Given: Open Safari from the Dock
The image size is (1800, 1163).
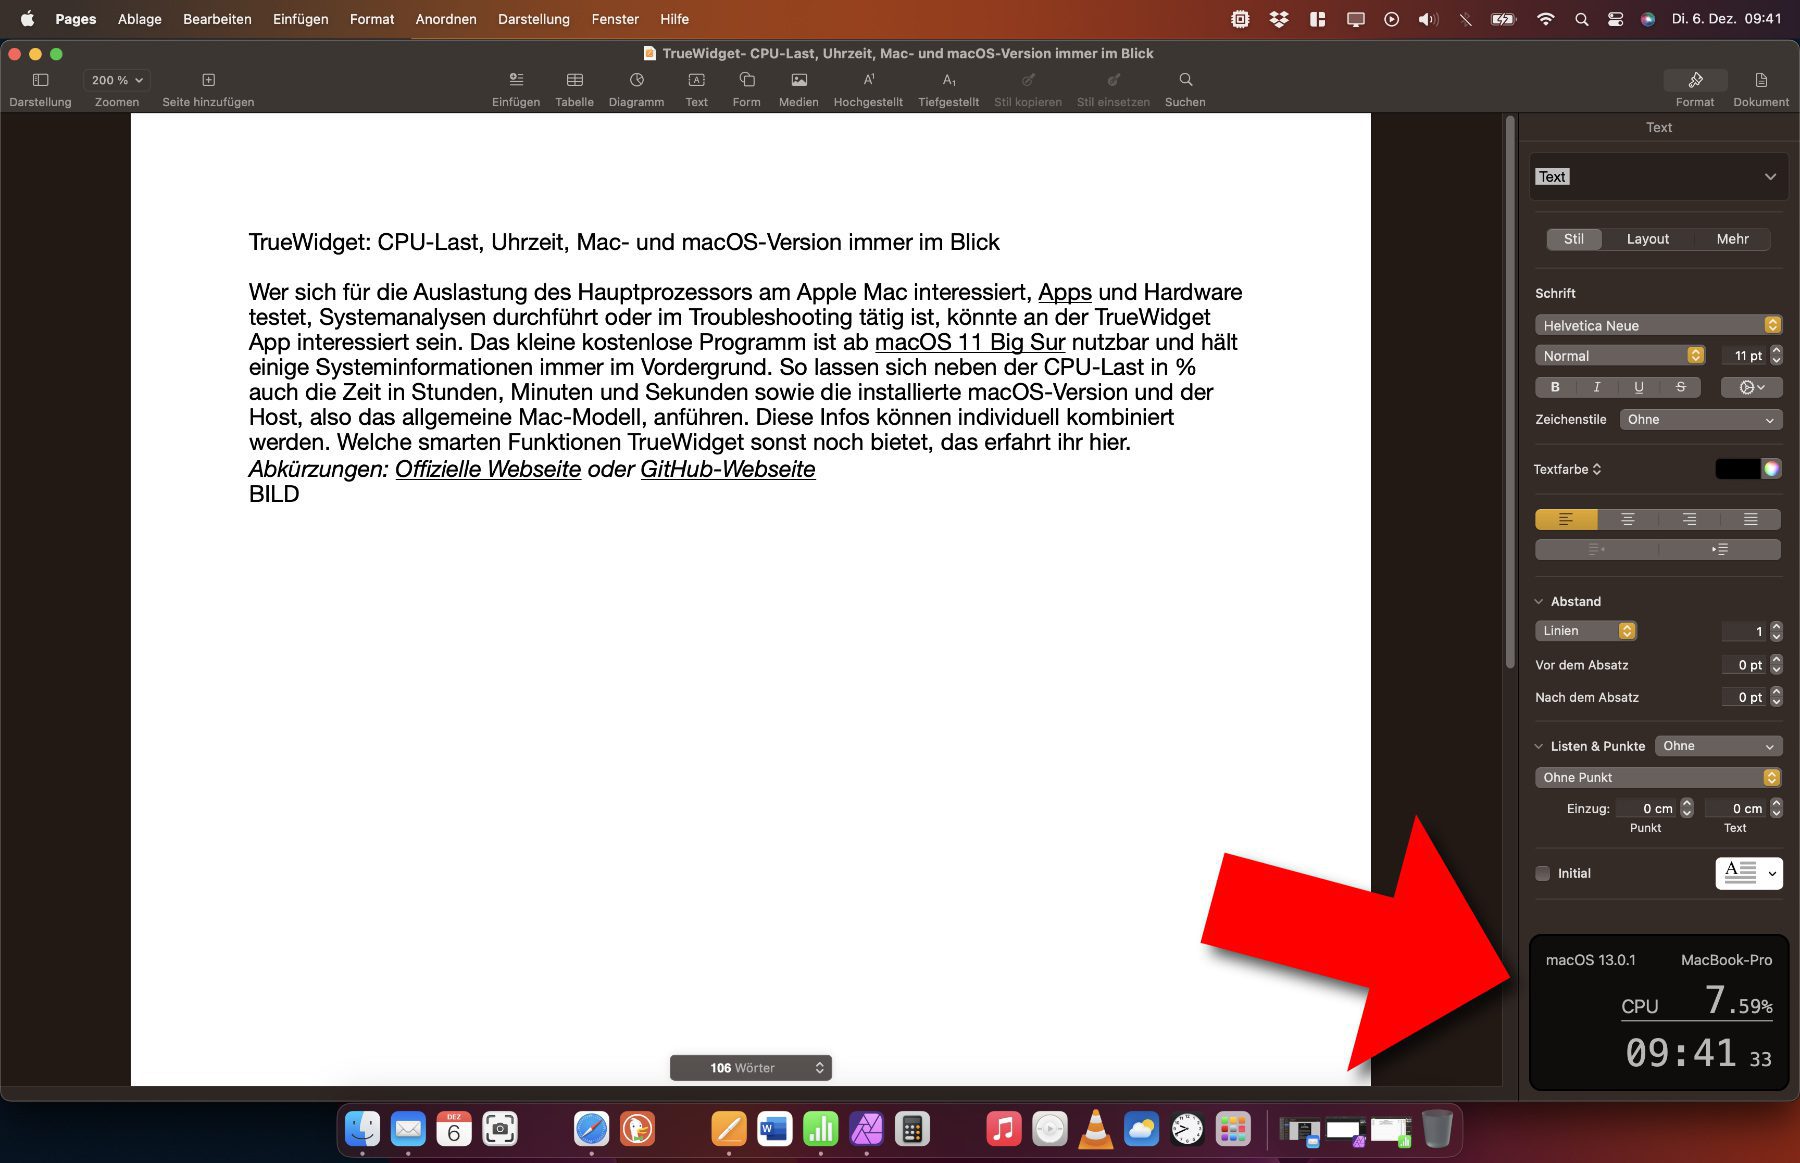Looking at the screenshot, I should coord(591,1129).
